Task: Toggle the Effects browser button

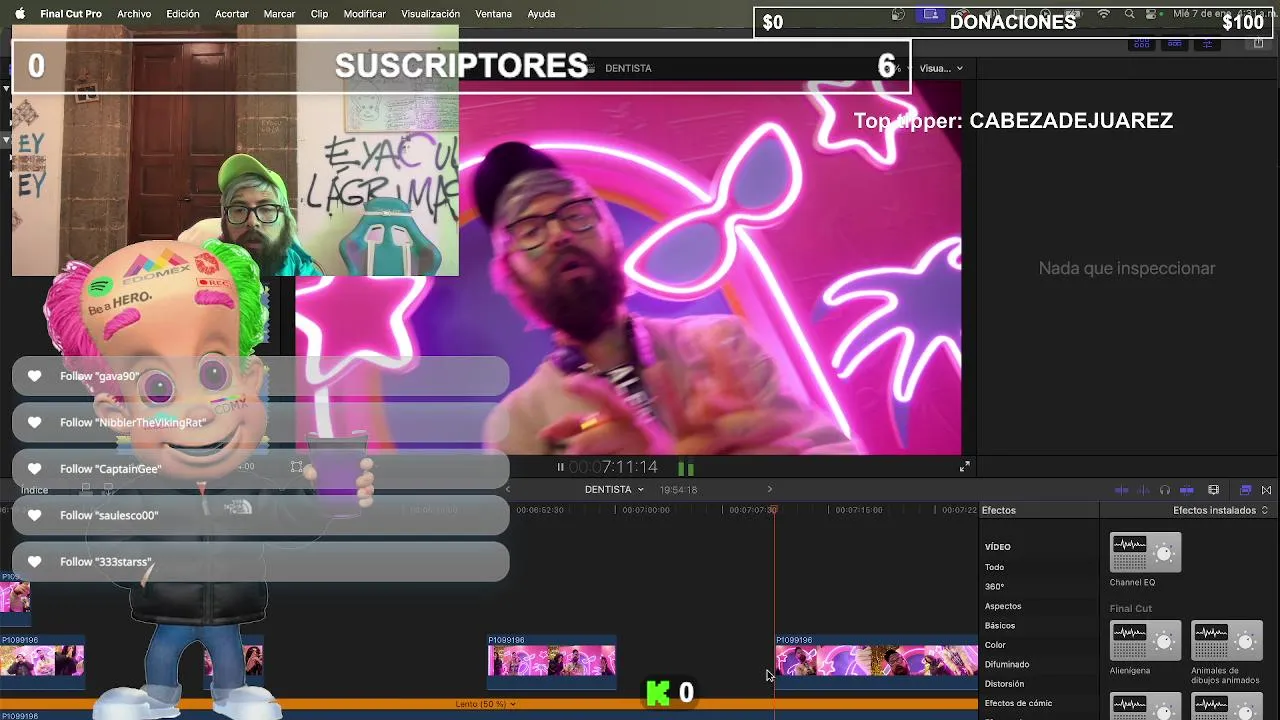Action: [1245, 490]
